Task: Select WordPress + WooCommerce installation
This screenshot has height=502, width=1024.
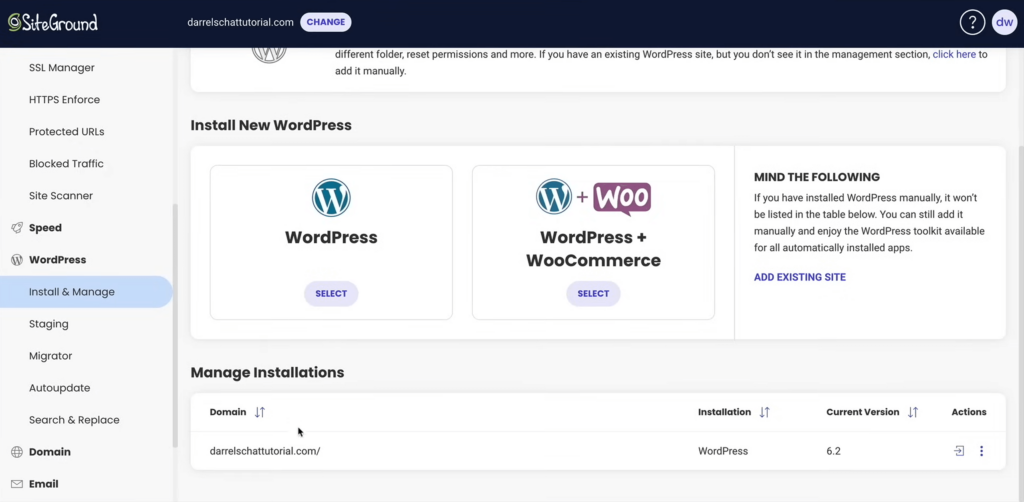Action: [593, 294]
